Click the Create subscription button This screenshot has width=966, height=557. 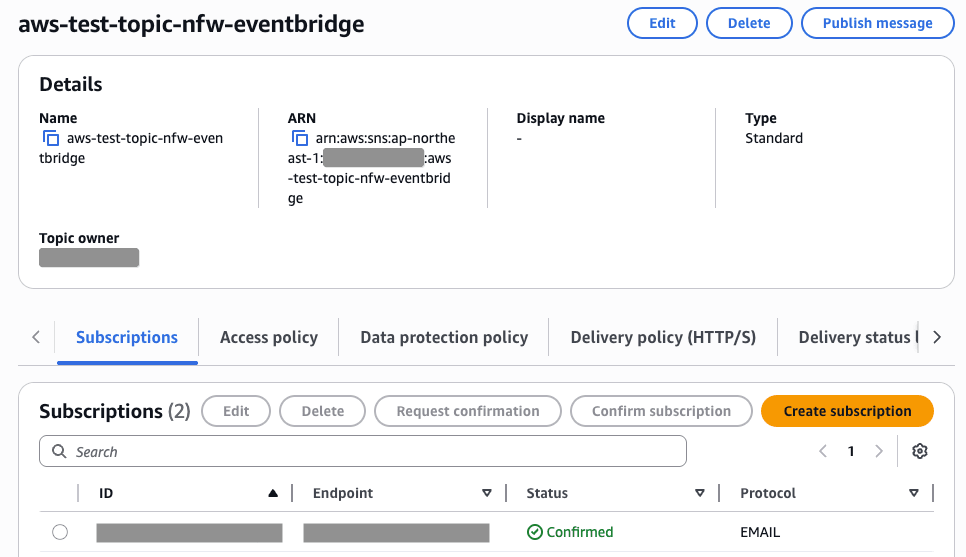847,411
